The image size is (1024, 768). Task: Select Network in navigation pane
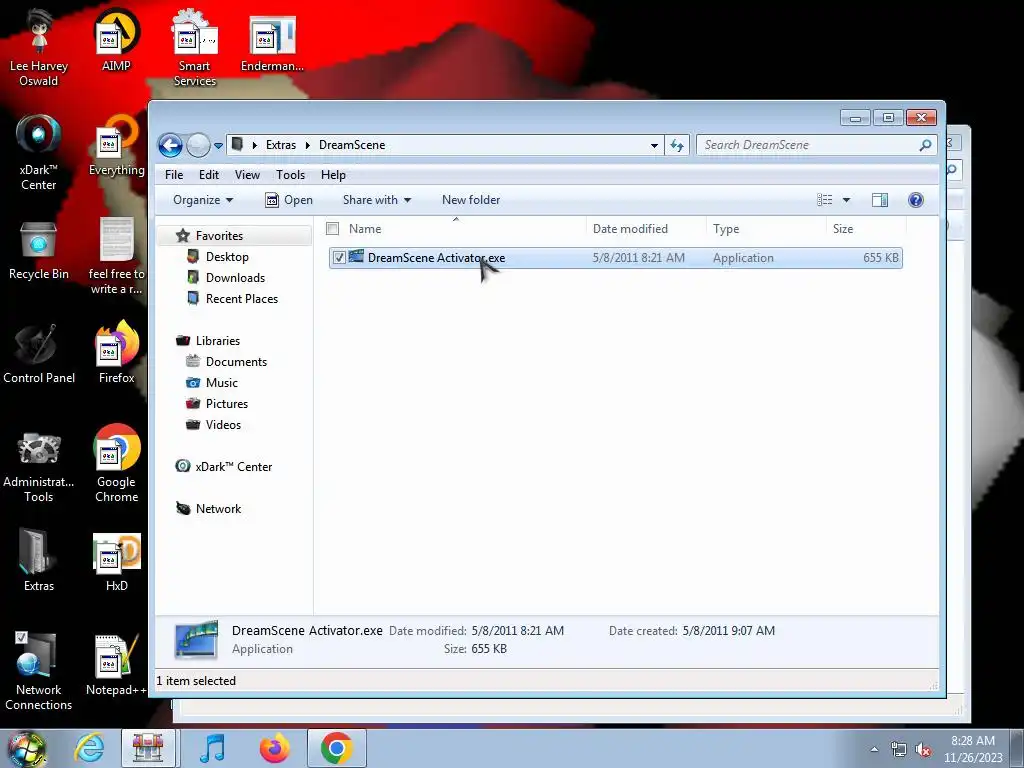pos(218,509)
